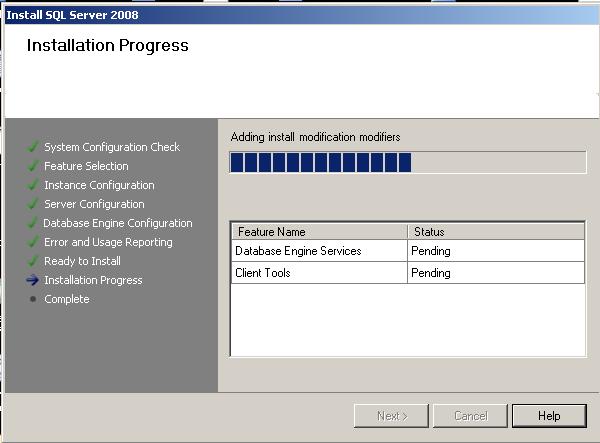Select the Ready to Install step

tap(82, 261)
